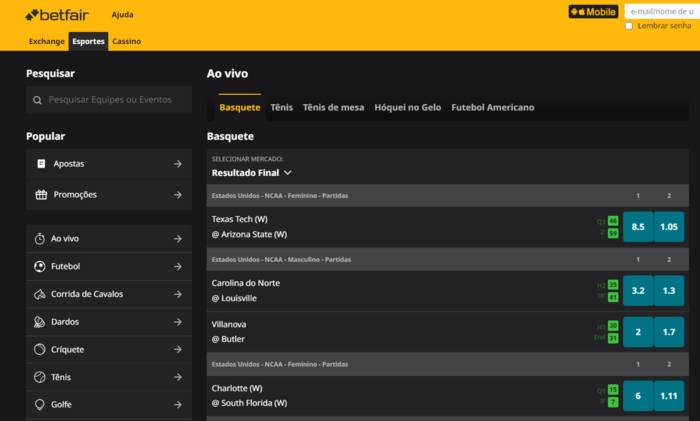Bet on Texas Tech at 8.5
This screenshot has height=421, width=700.
(638, 227)
